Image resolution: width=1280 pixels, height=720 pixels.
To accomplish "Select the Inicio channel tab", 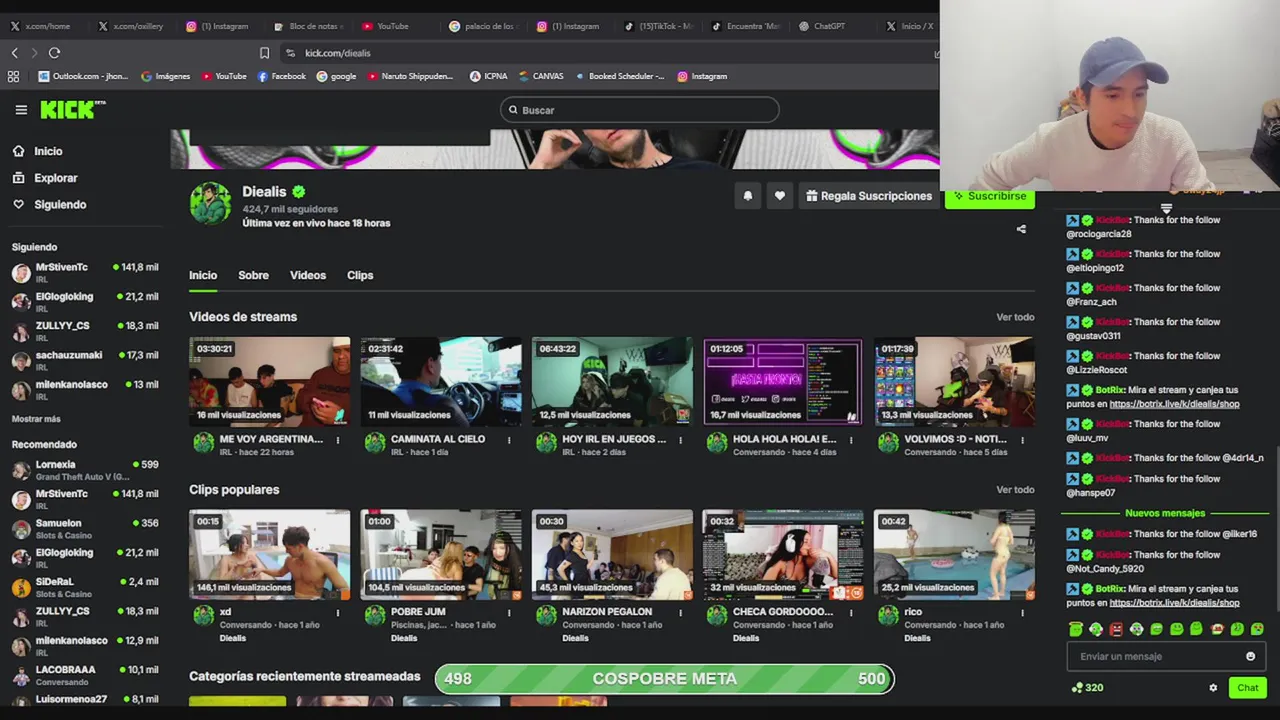I will coord(203,275).
